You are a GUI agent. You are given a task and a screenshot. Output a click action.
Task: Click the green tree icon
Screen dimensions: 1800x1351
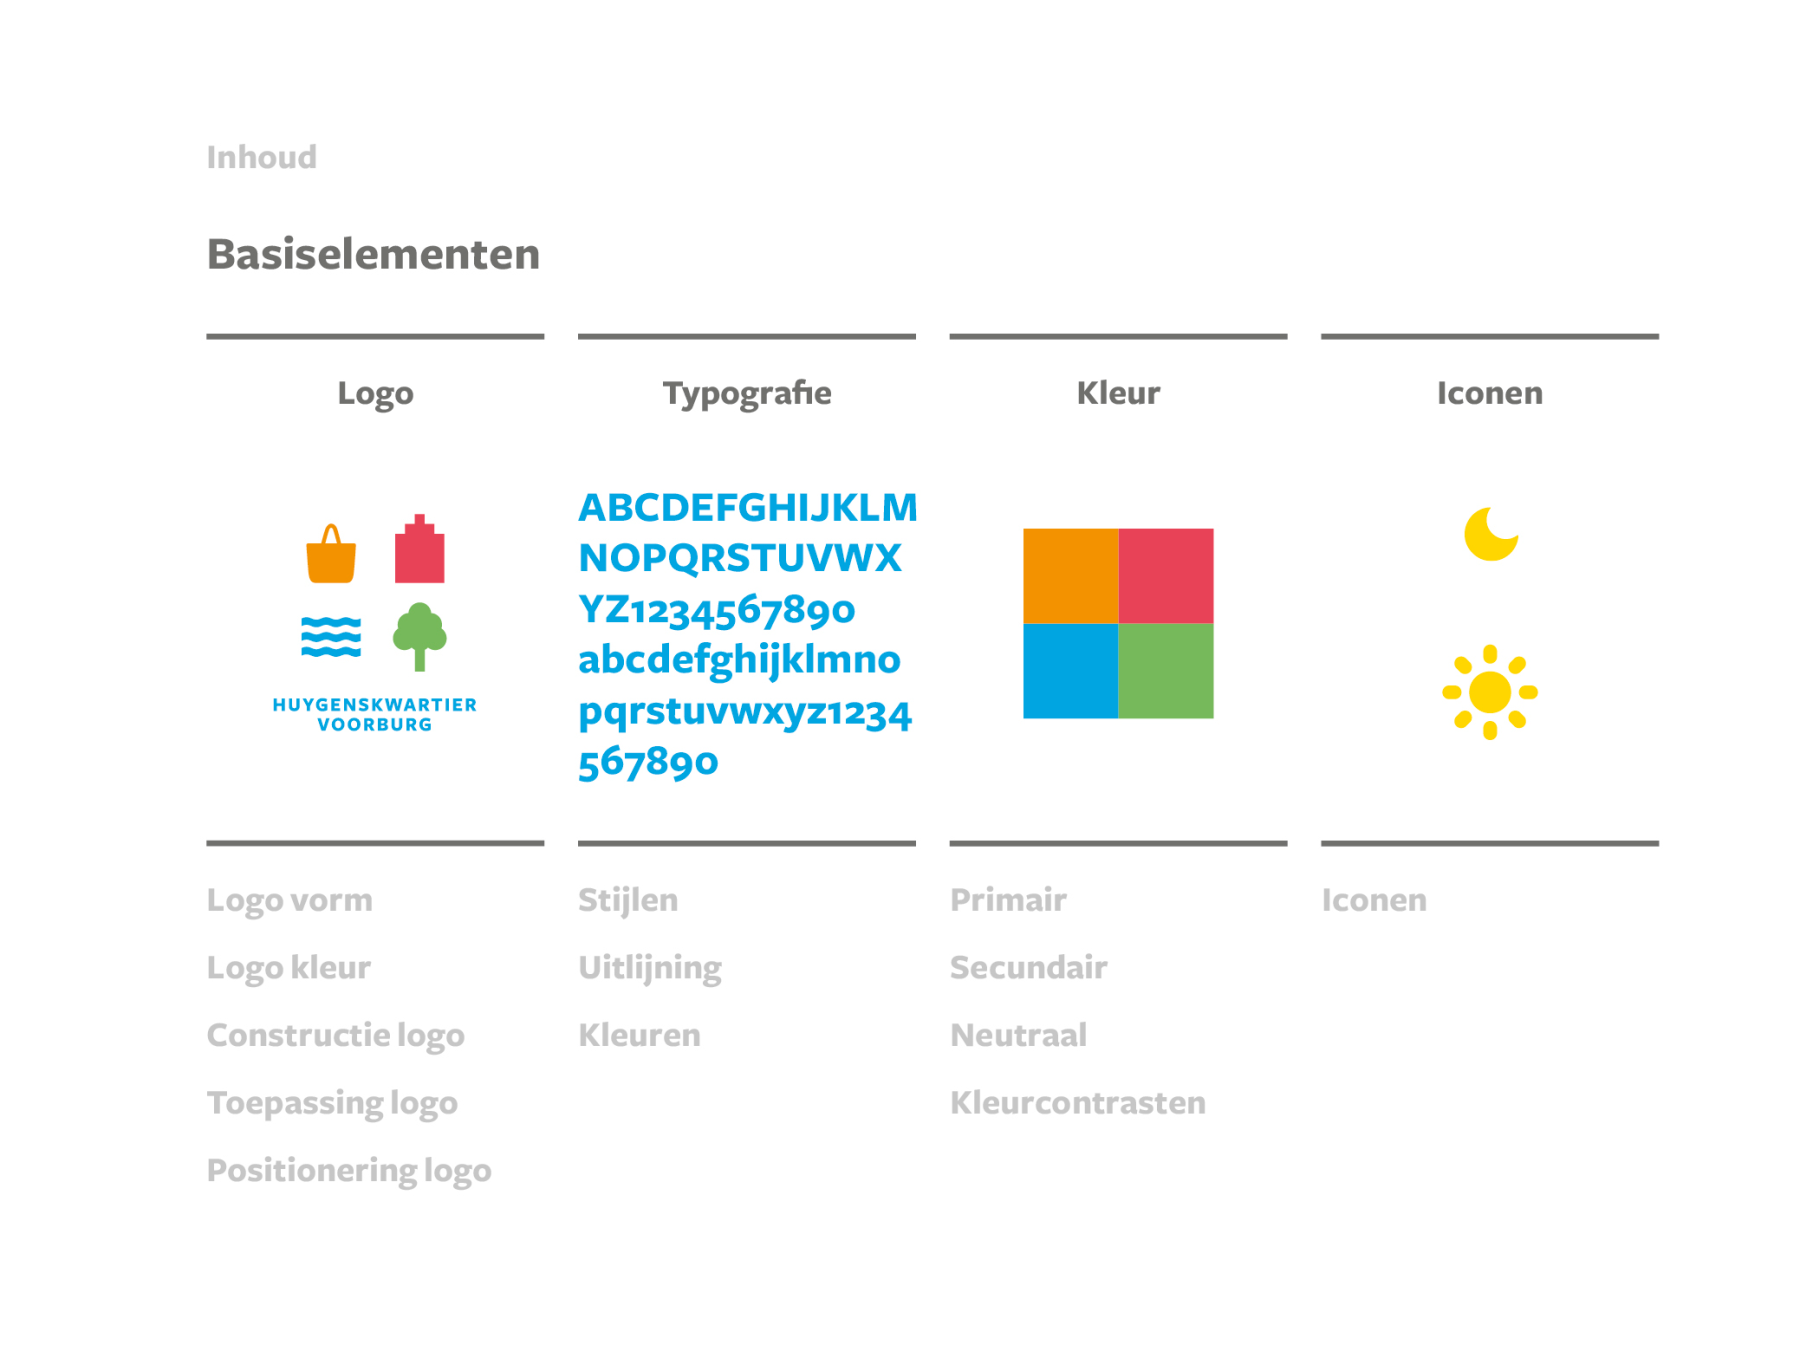[x=419, y=634]
